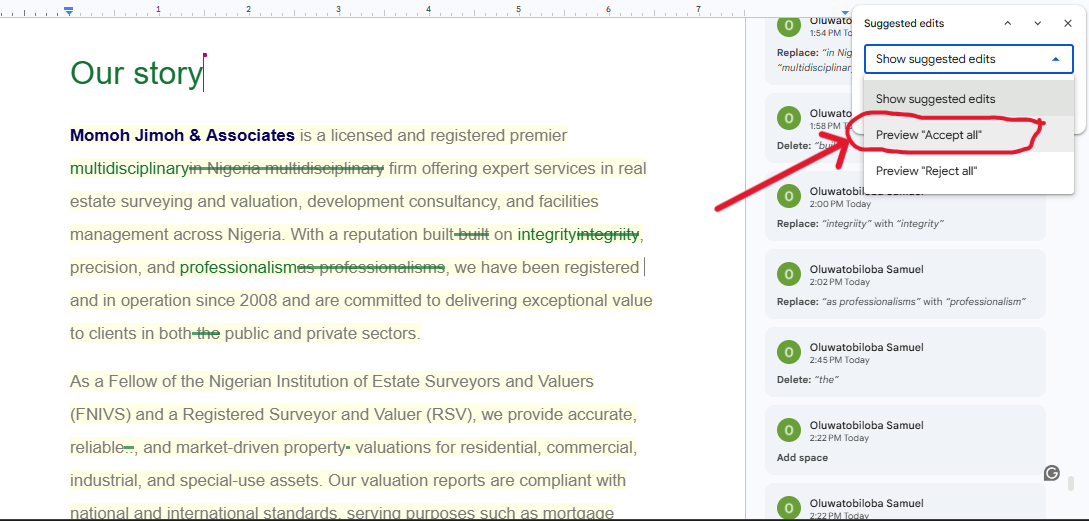This screenshot has width=1089, height=521.
Task: Click avatar on the 1:54 PM suggestion card
Action: point(788,26)
